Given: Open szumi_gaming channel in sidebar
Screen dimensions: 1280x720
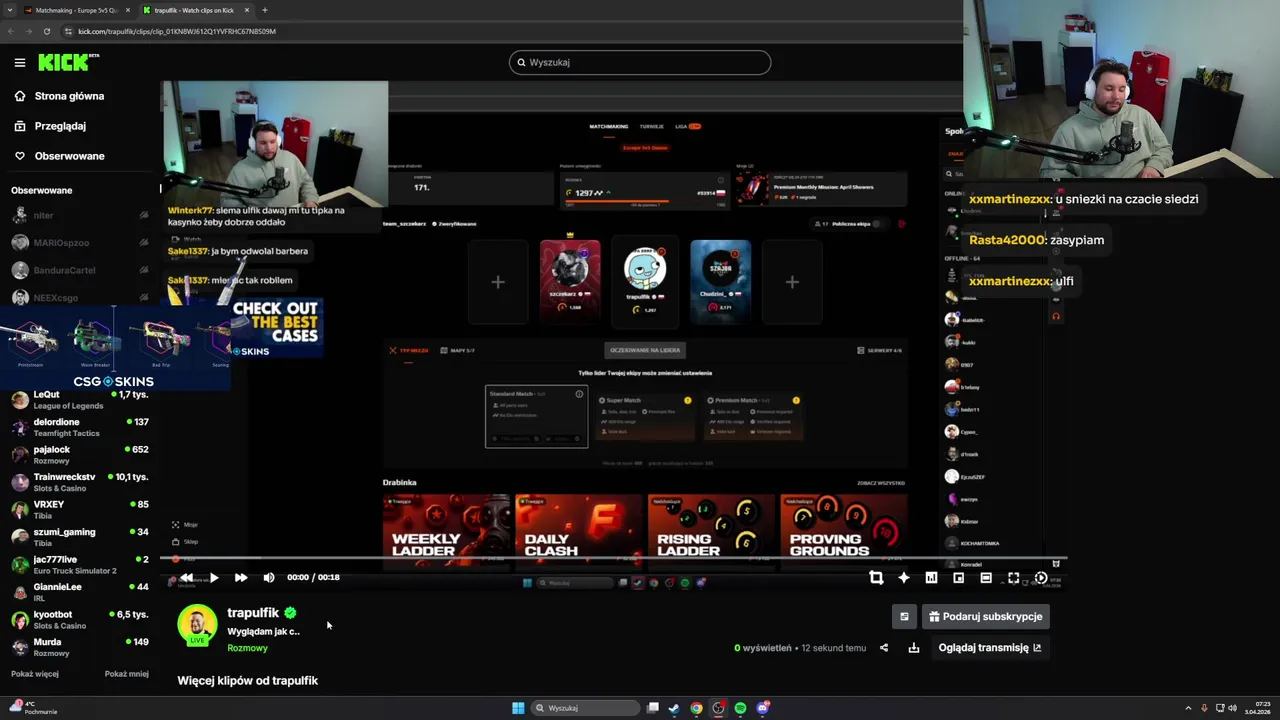Looking at the screenshot, I should 80,537.
